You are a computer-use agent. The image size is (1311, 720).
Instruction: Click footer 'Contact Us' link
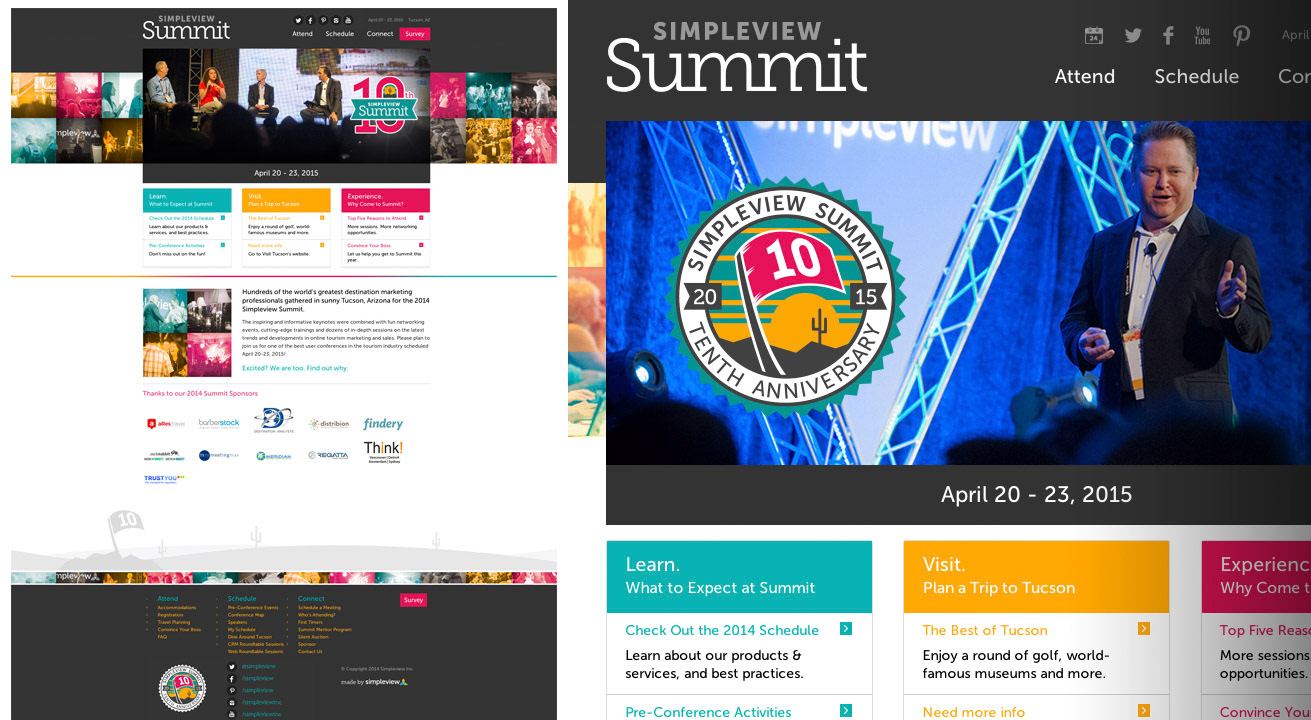310,651
